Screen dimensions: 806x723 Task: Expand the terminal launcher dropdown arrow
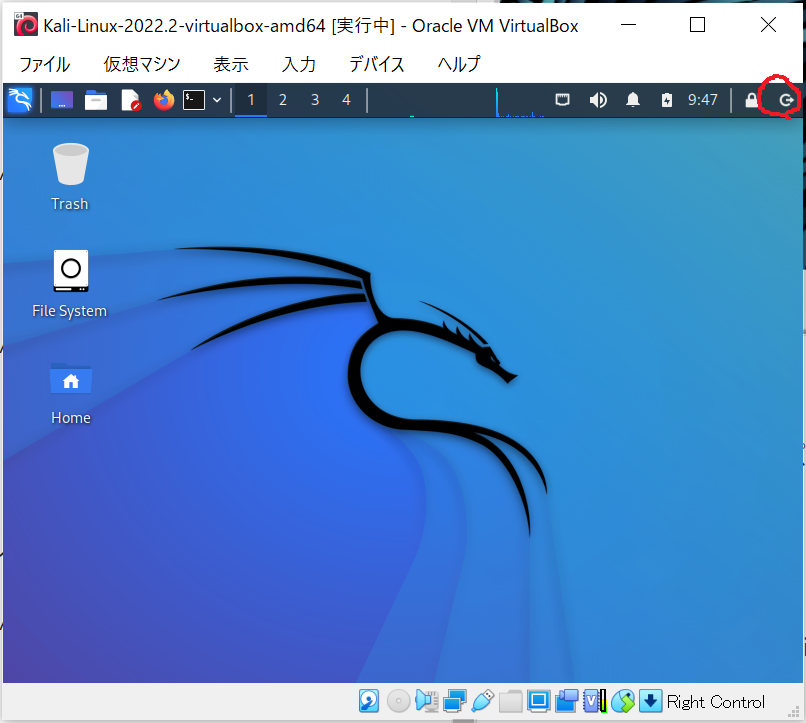[x=217, y=100]
